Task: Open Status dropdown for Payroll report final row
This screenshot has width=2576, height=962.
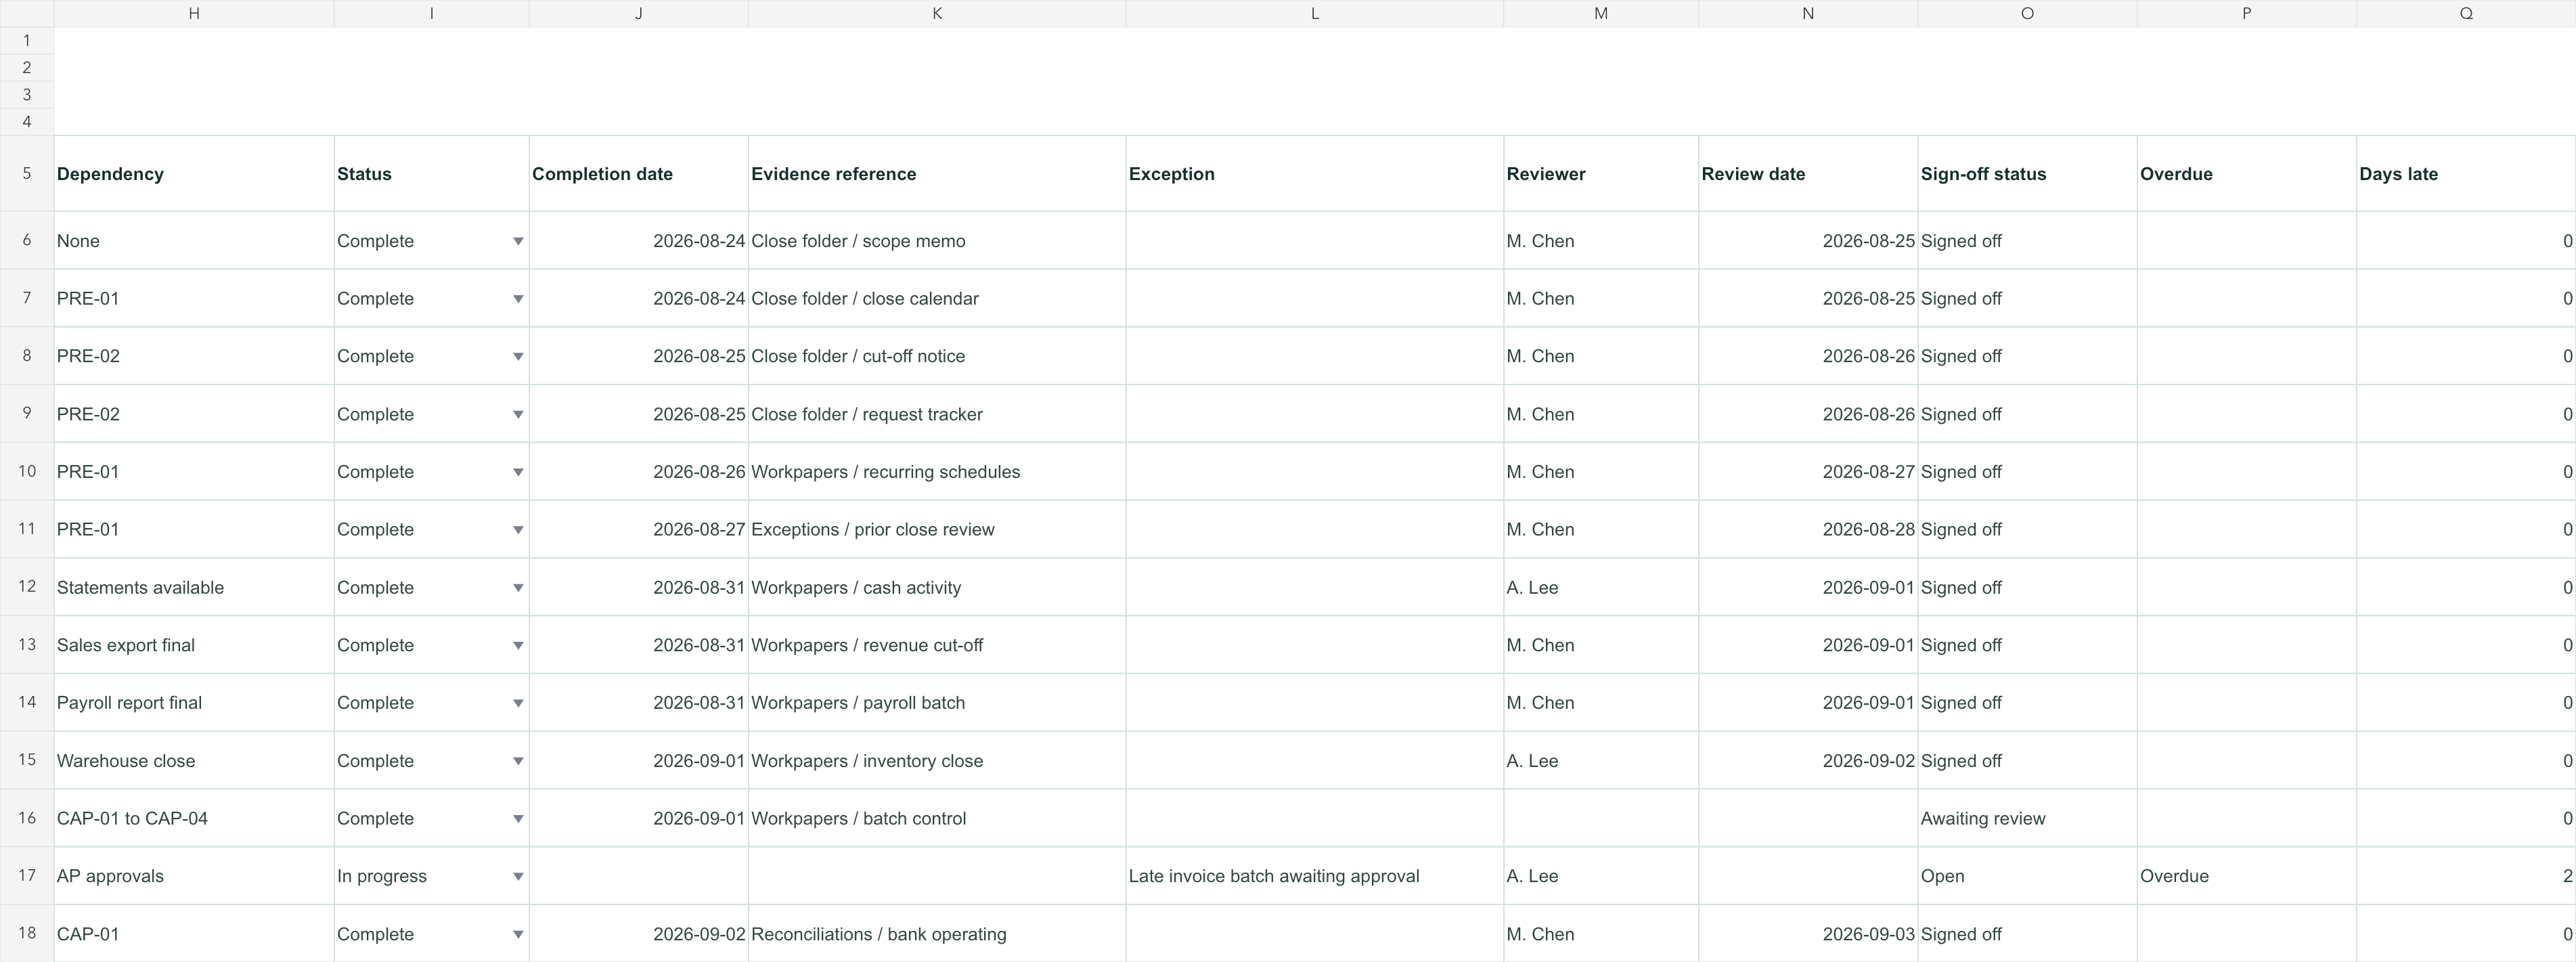Action: tap(518, 703)
